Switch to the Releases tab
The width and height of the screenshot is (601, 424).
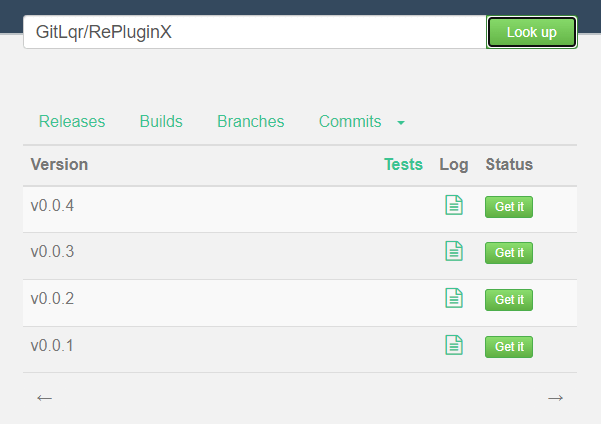[72, 121]
